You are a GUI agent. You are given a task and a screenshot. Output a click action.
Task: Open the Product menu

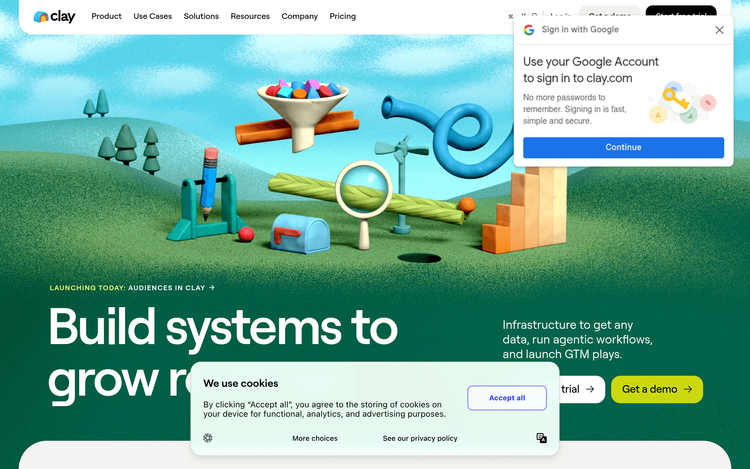pyautogui.click(x=106, y=16)
